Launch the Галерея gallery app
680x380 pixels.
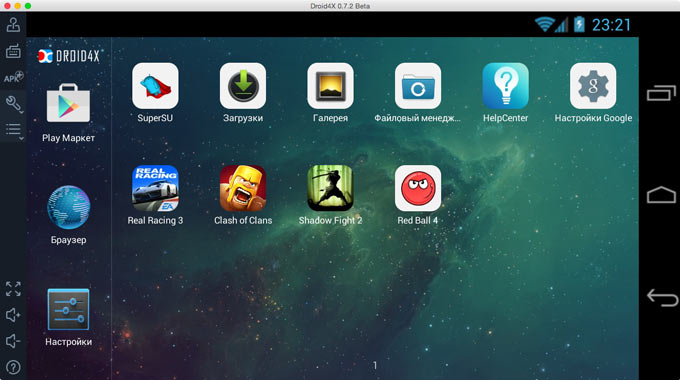(330, 86)
